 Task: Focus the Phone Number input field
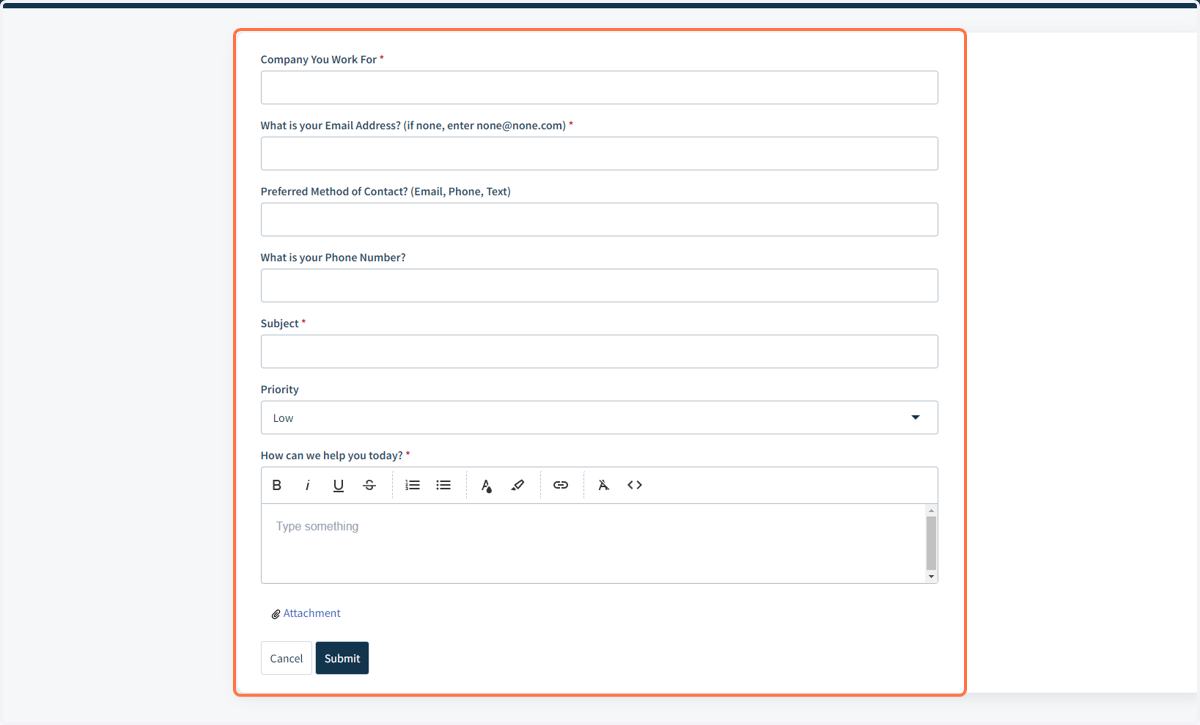pos(599,285)
